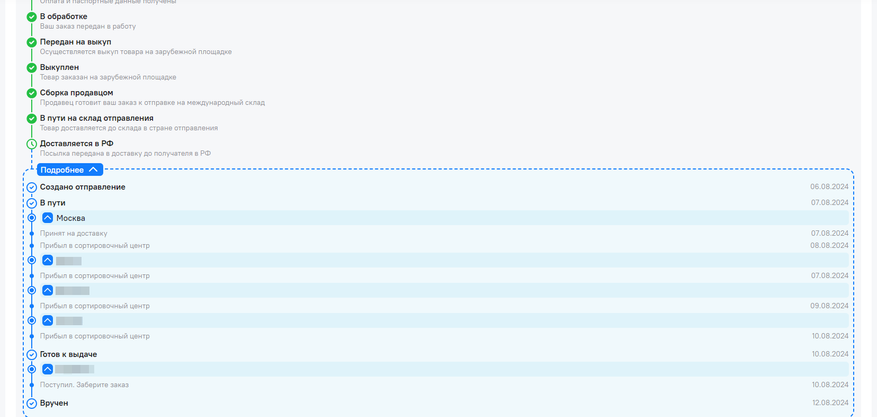Click the Москва location name

(71, 218)
